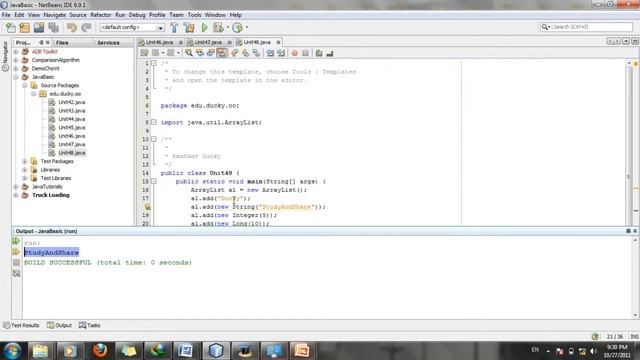The width and height of the screenshot is (640, 360).
Task: Click the Build Main Project hammer icon
Action: (x=174, y=28)
